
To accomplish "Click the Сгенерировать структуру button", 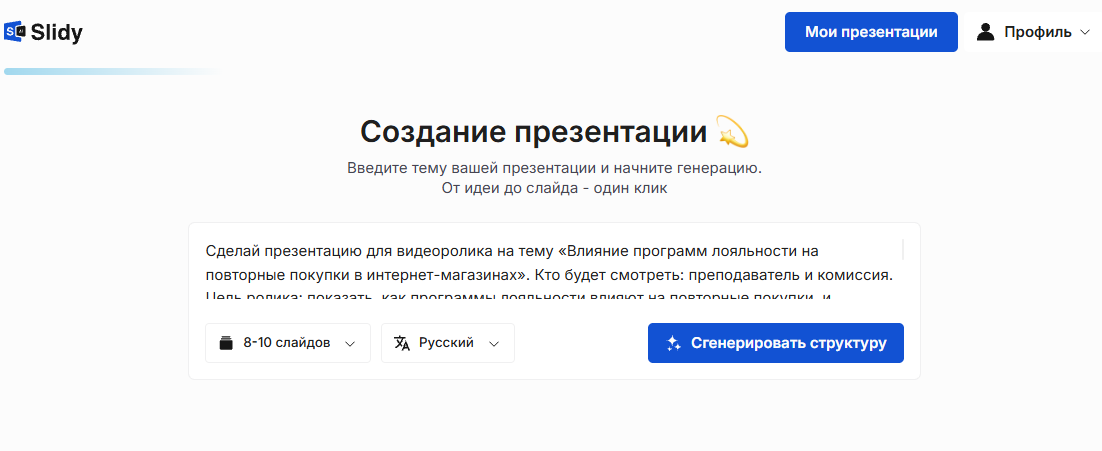I will click(x=775, y=343).
